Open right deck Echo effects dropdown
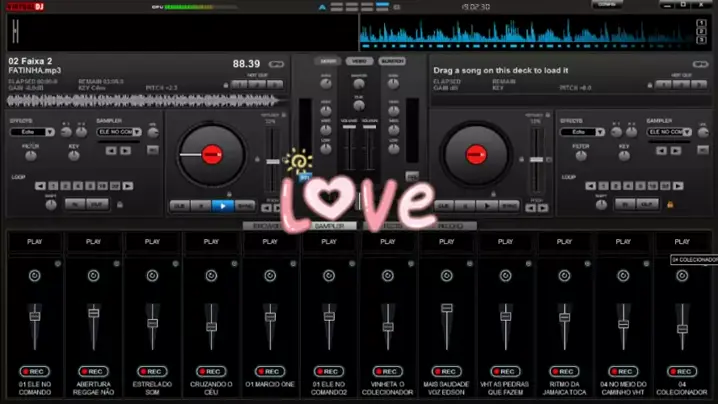Screen dimensions: 718x404 click(582, 132)
